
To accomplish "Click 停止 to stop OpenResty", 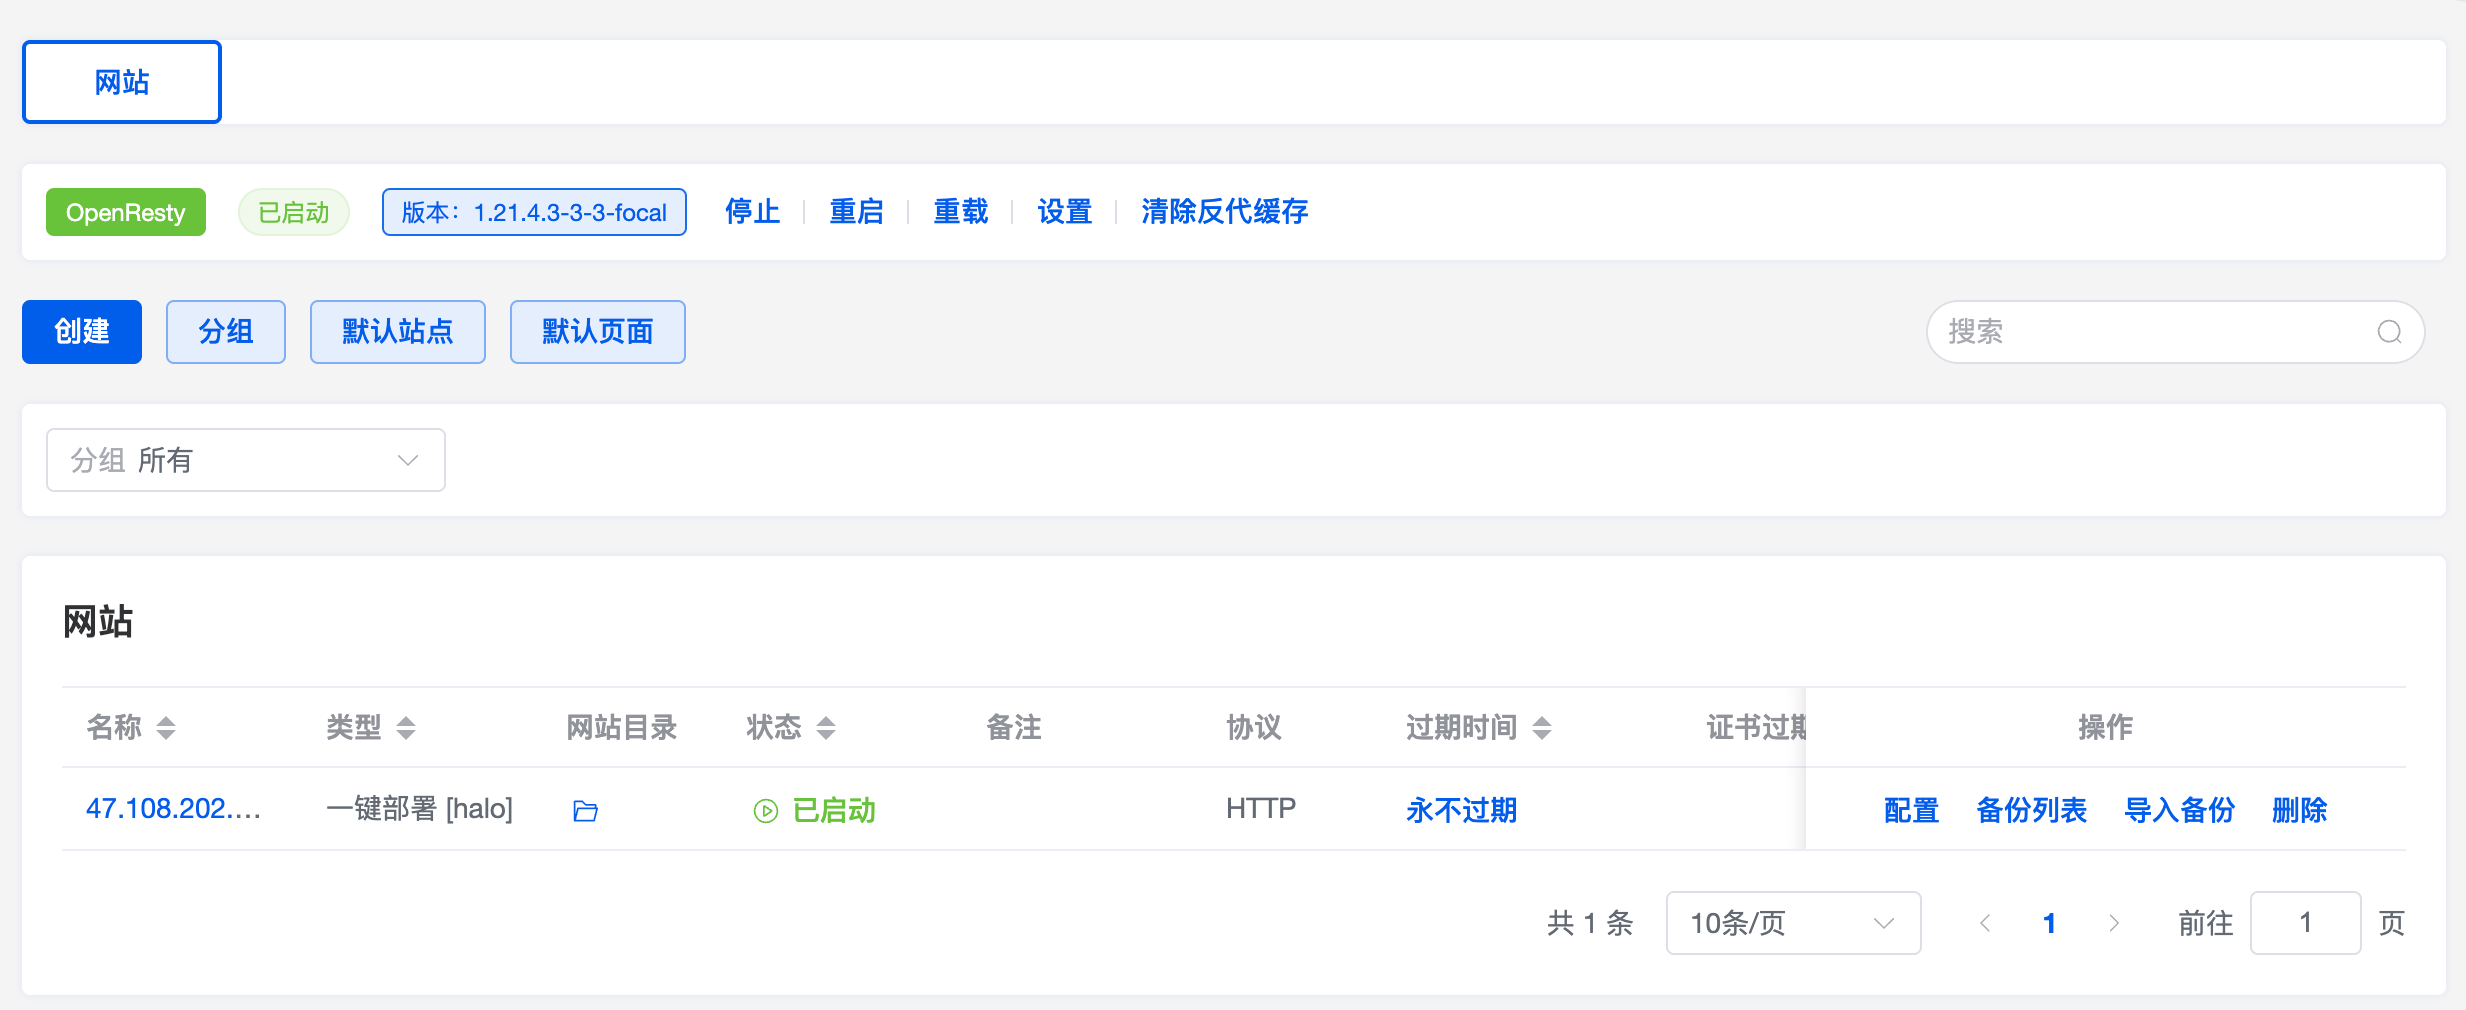I will click(752, 212).
